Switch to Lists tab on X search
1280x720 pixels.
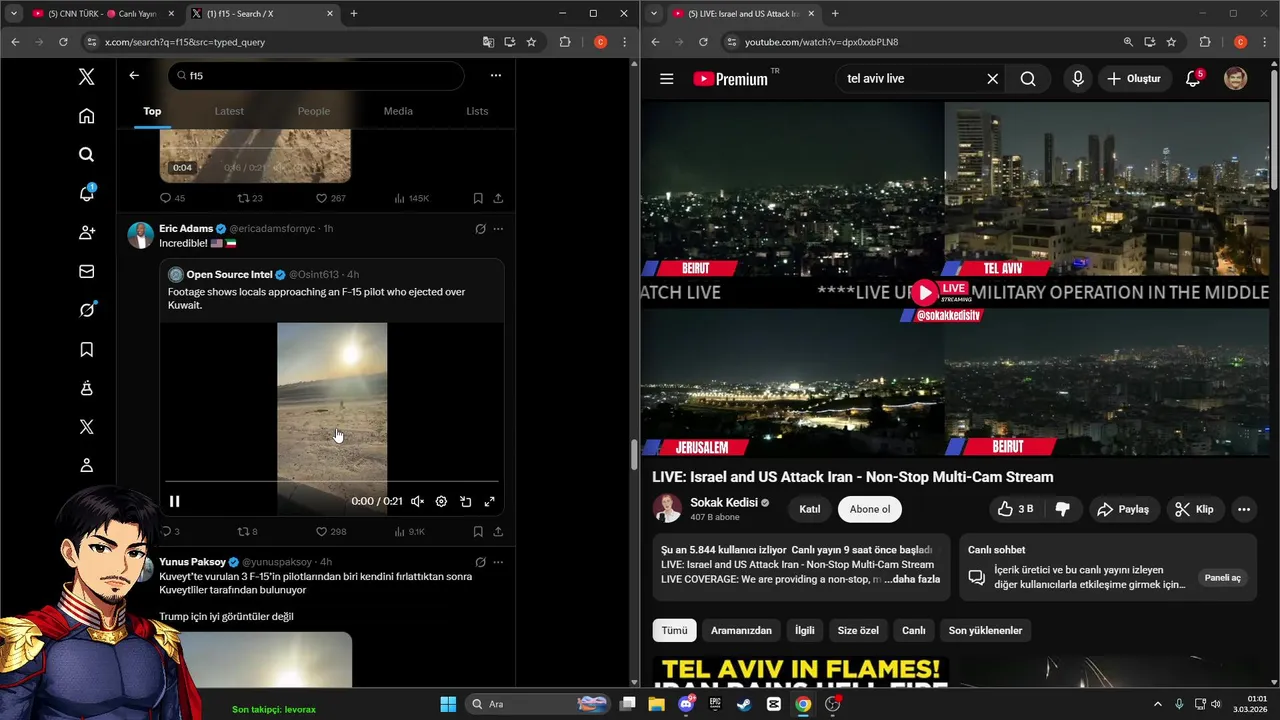pos(477,111)
